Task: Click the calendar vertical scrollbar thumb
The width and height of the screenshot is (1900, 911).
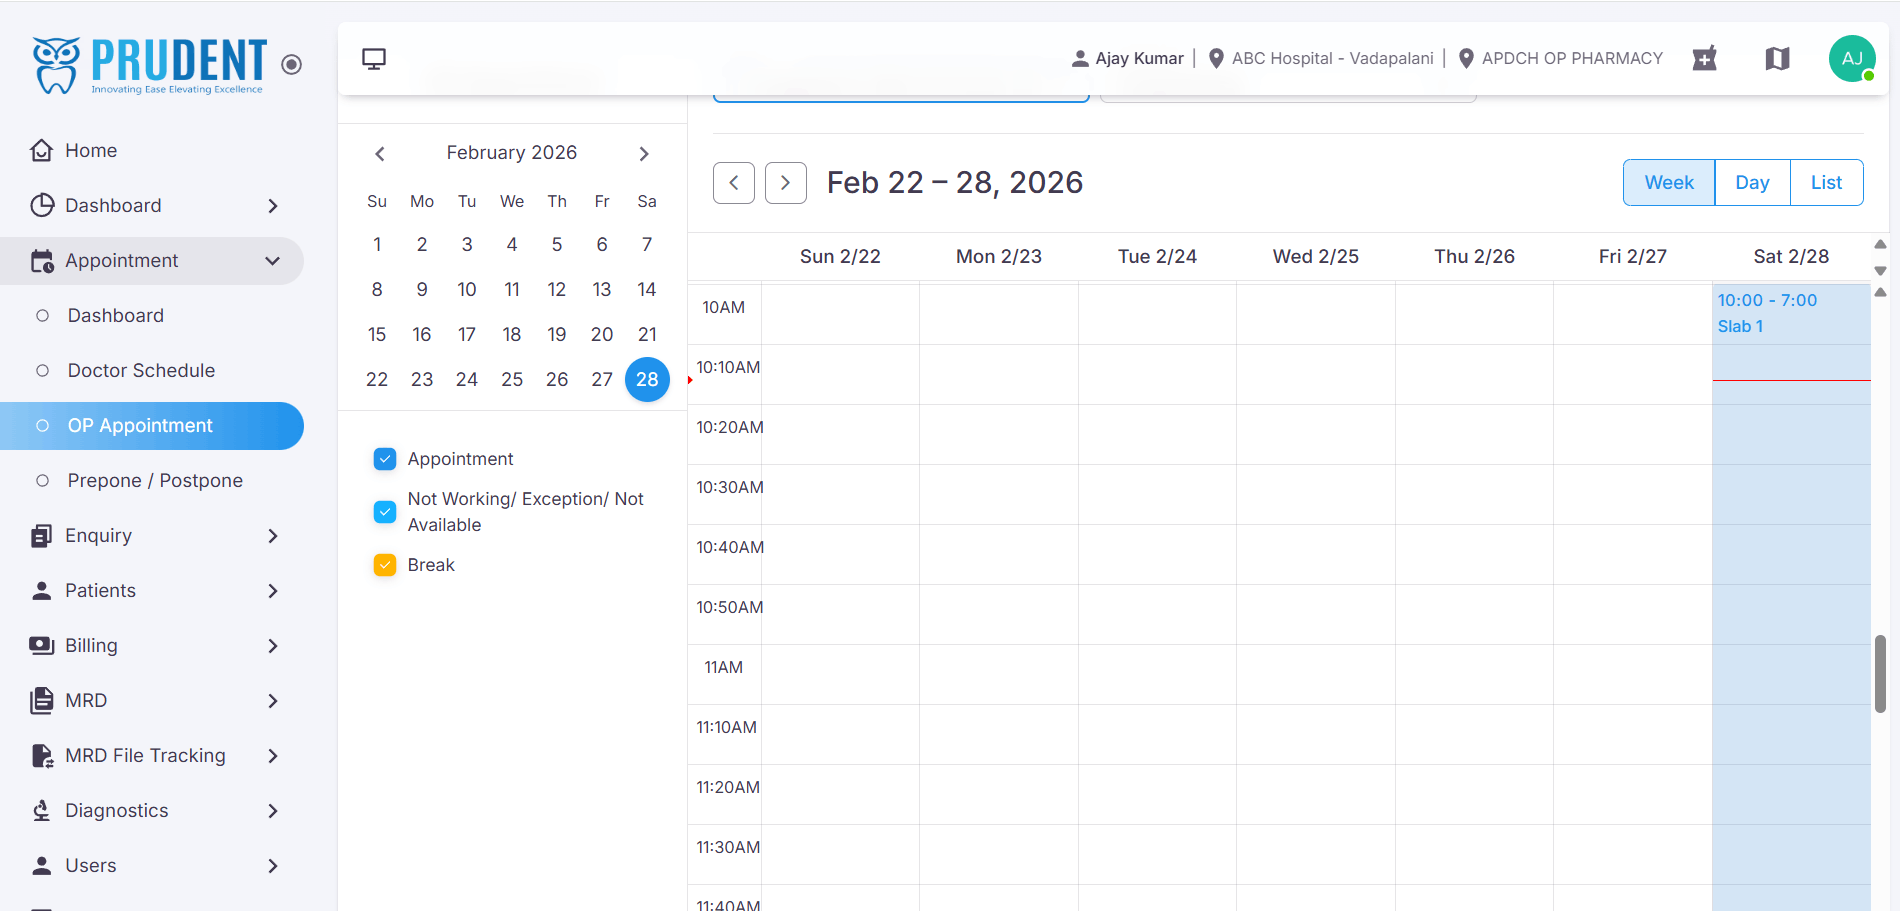Action: [1880, 674]
